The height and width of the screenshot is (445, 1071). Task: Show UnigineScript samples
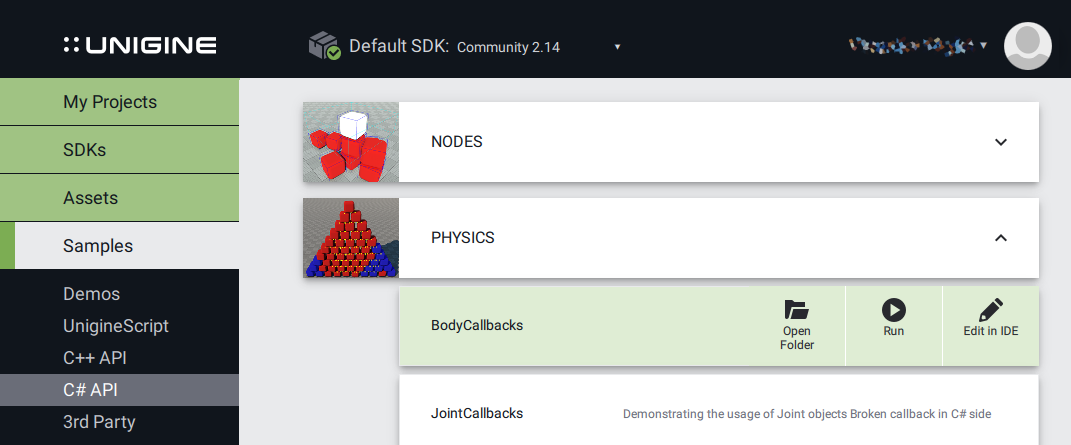tap(115, 326)
